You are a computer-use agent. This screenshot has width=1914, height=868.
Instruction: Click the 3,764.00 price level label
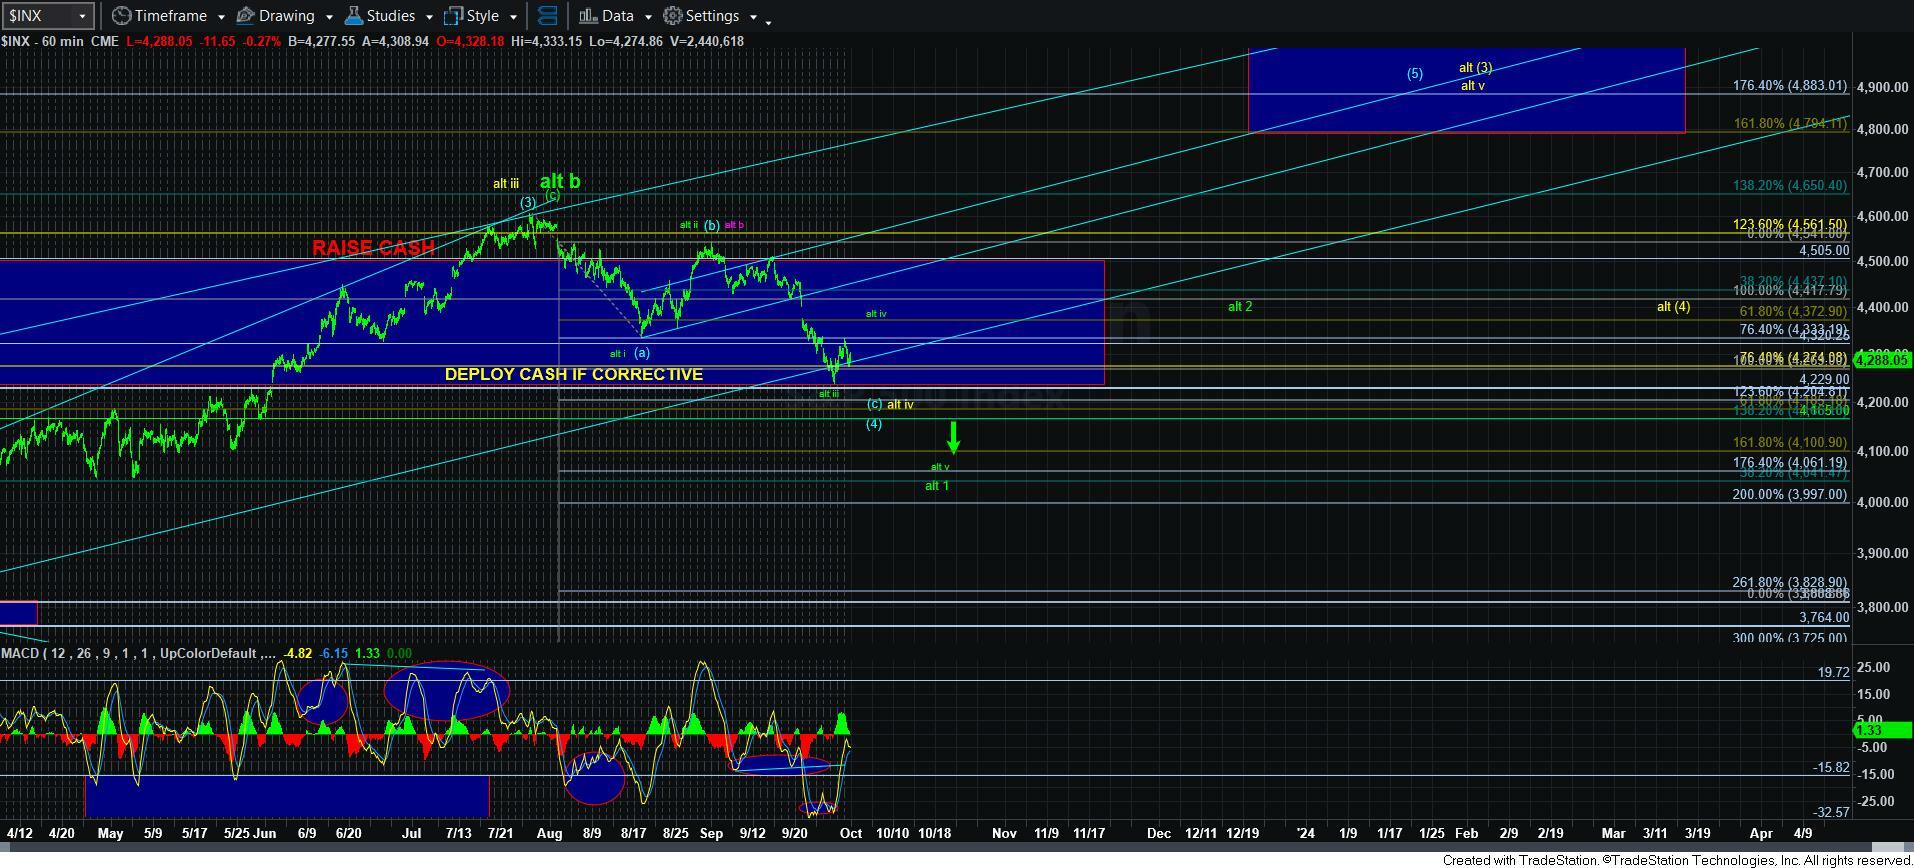(x=1824, y=617)
